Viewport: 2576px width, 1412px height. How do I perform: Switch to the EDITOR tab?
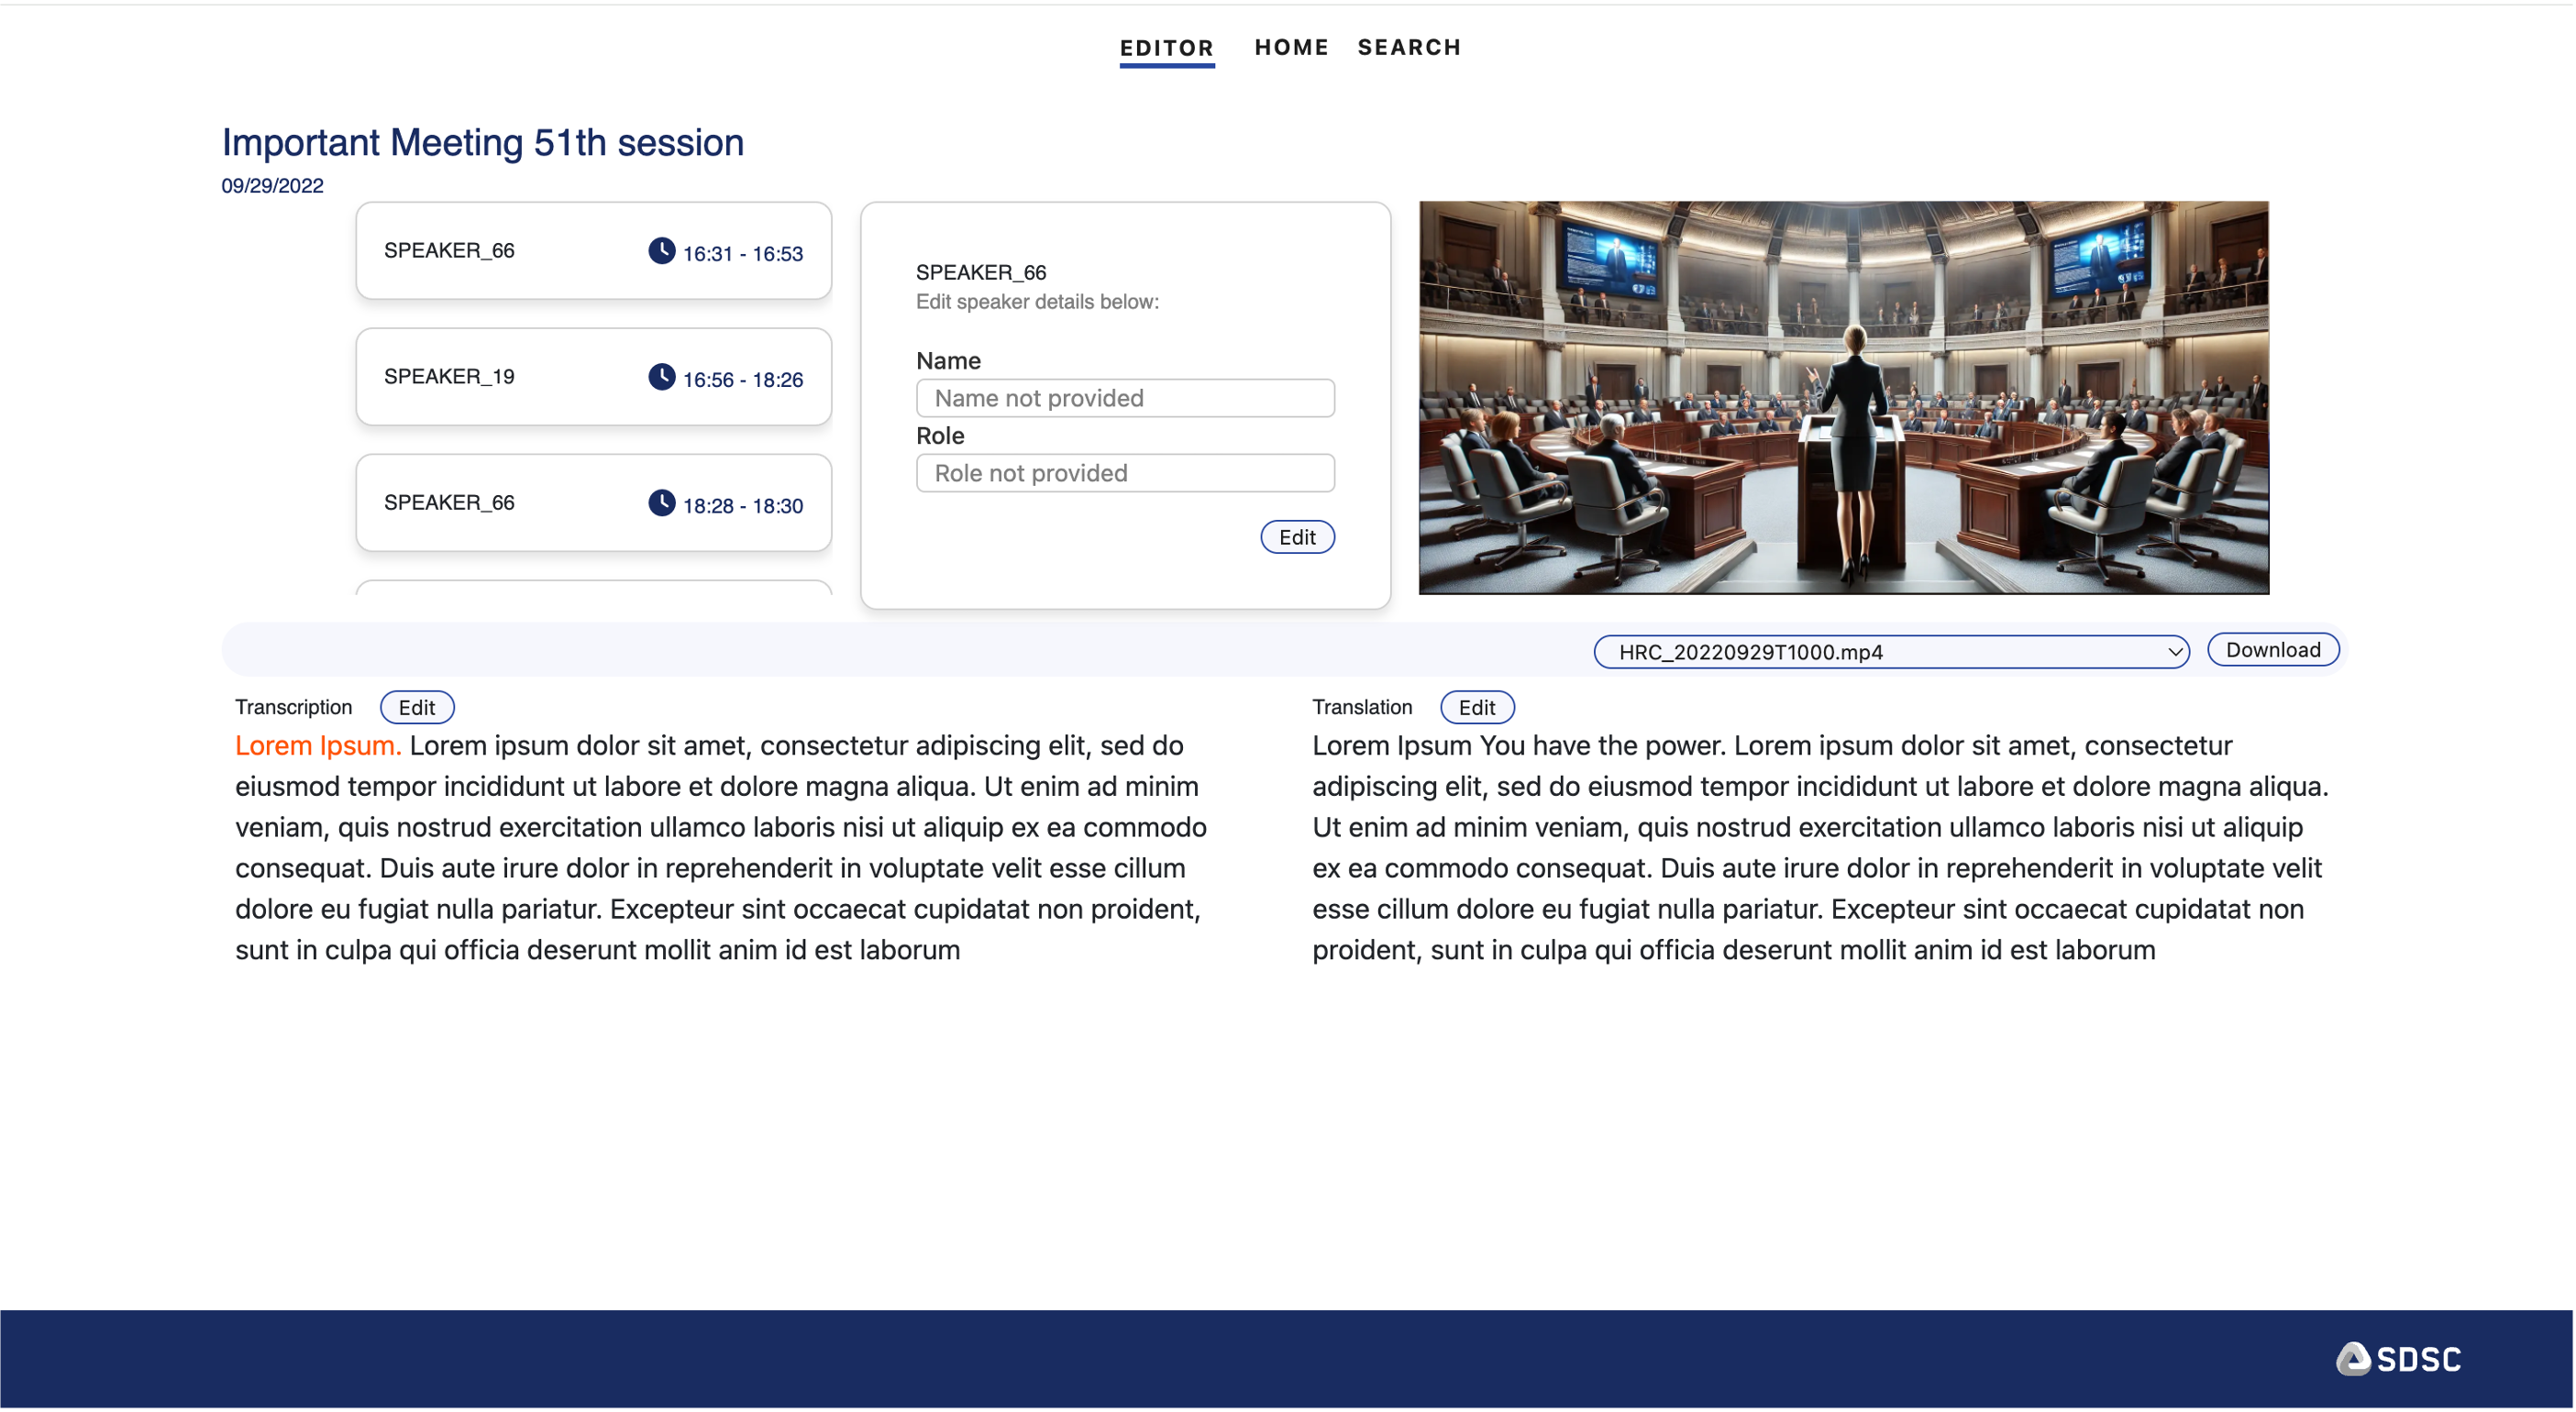point(1167,47)
